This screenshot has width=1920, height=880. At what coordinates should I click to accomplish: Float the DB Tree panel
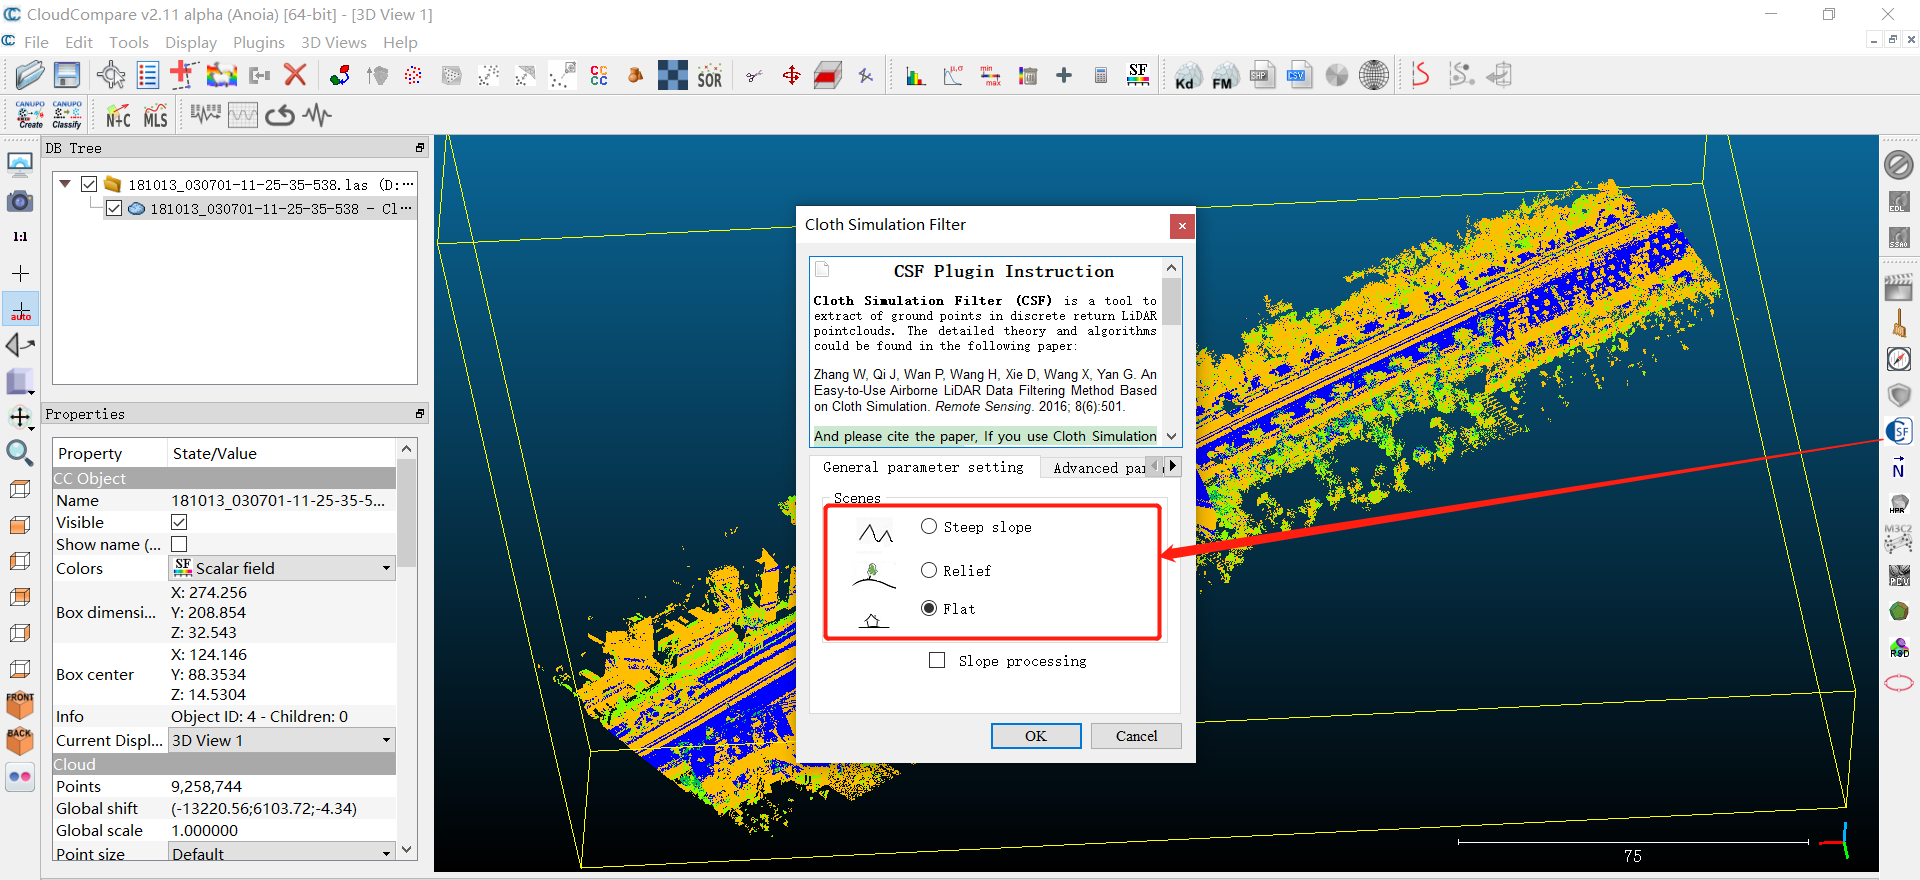(x=420, y=148)
